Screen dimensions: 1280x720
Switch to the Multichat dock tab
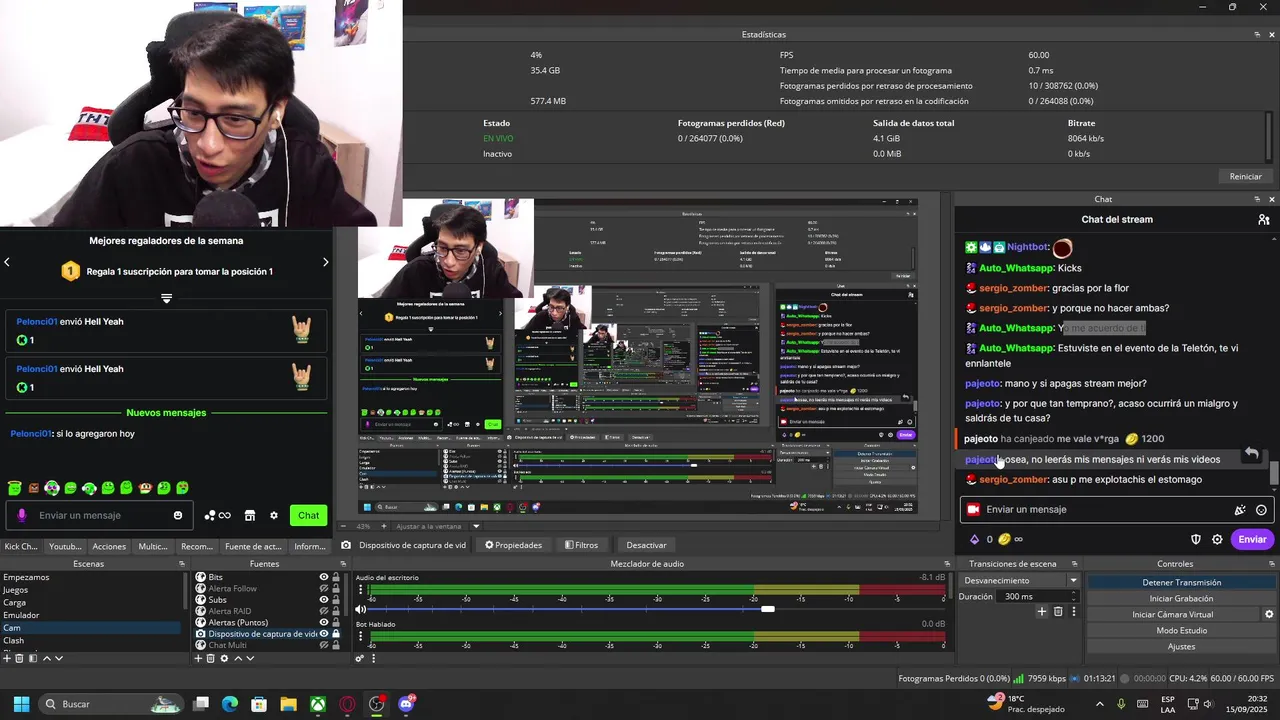point(153,546)
